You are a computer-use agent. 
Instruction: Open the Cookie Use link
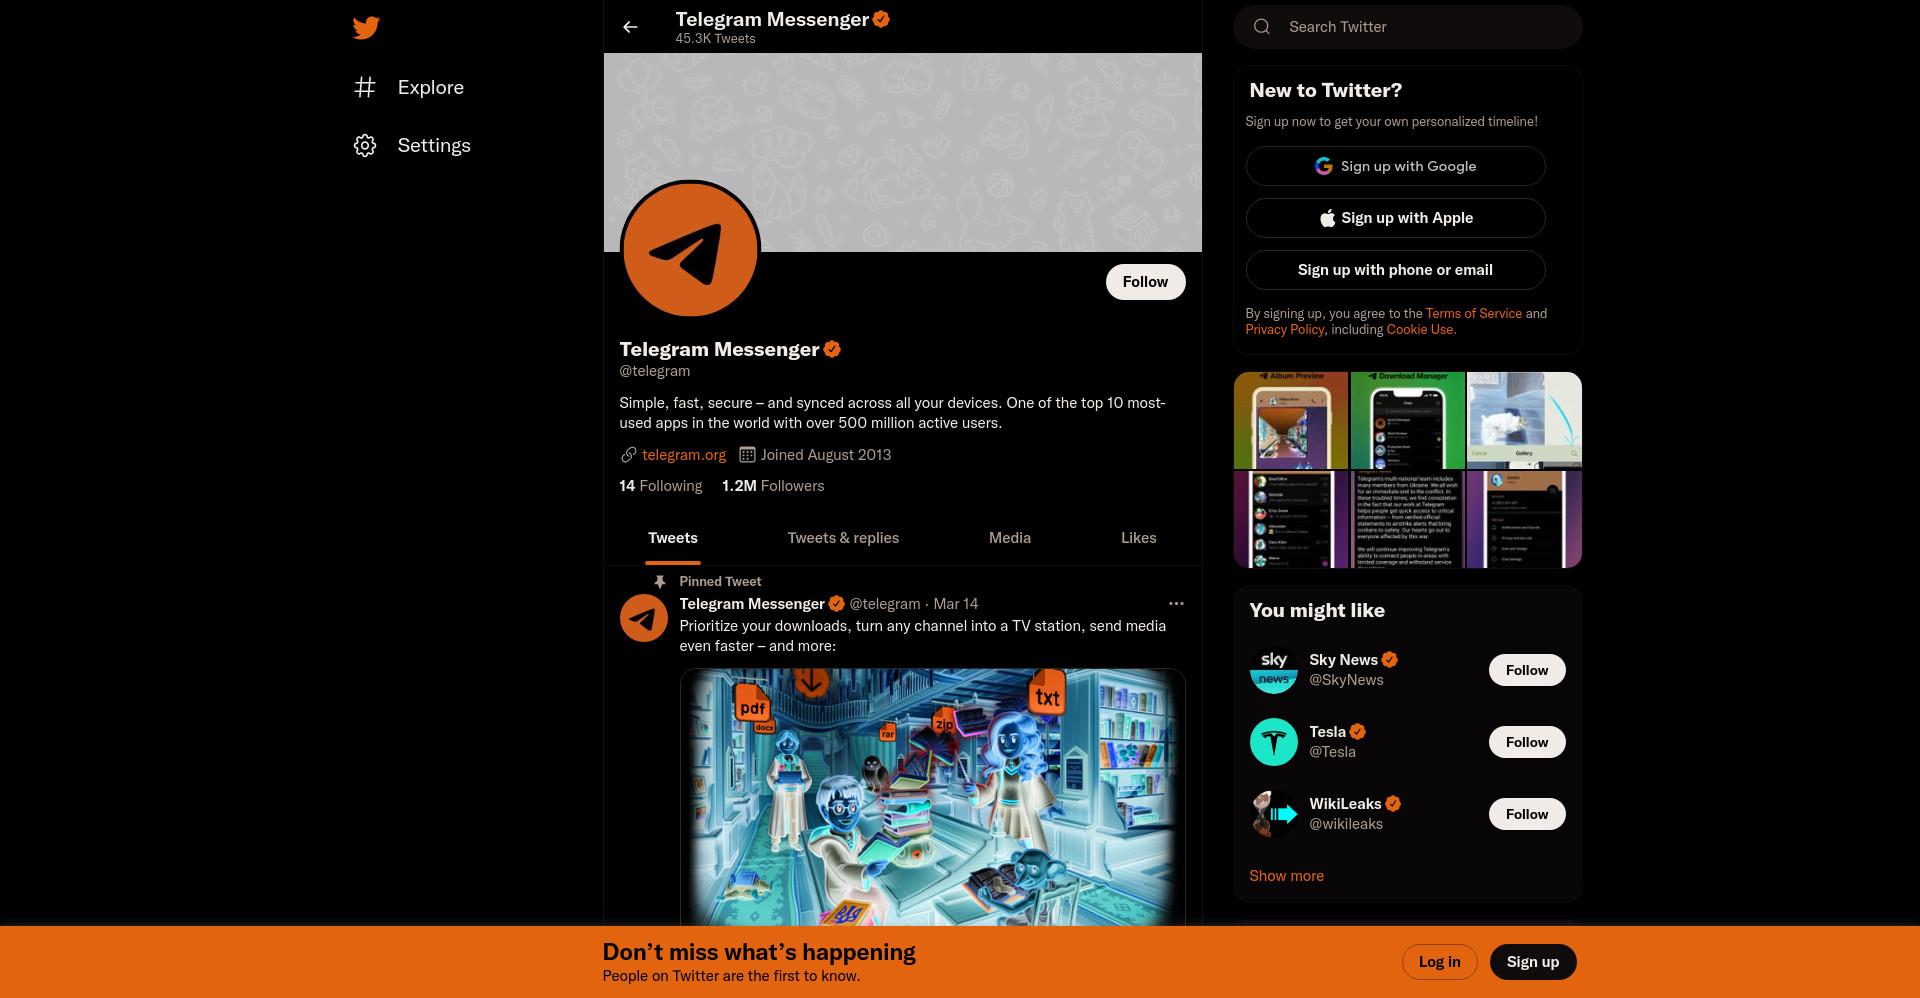tap(1420, 330)
